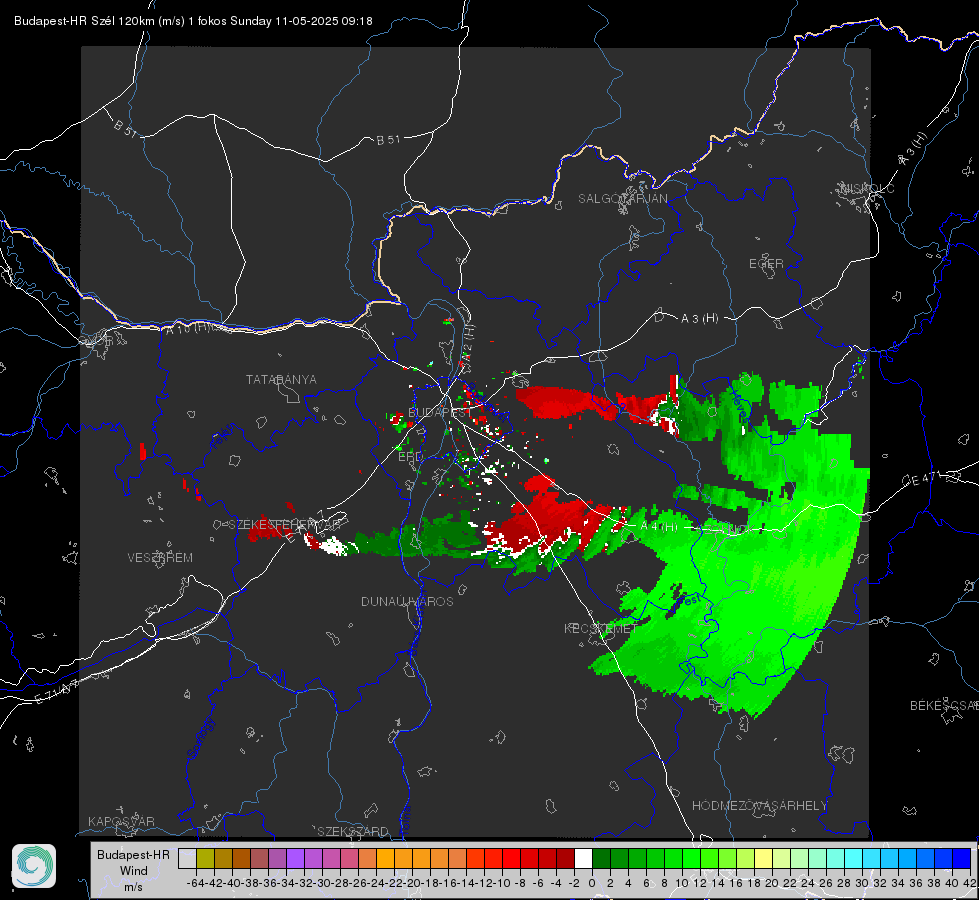The image size is (979, 900).
Task: Click the 0 value on legend scale
Action: (x=592, y=883)
